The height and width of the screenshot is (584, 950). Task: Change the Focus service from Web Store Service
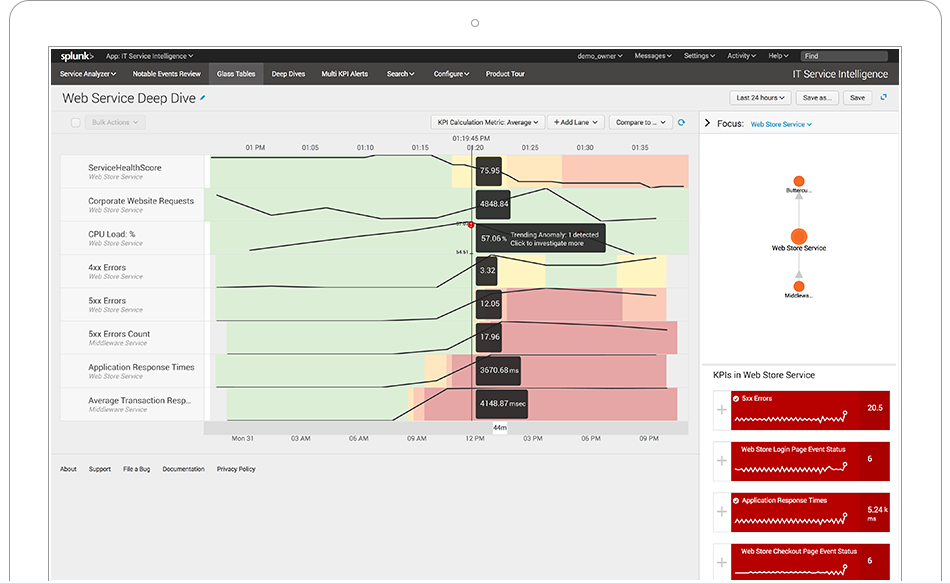pyautogui.click(x=781, y=124)
